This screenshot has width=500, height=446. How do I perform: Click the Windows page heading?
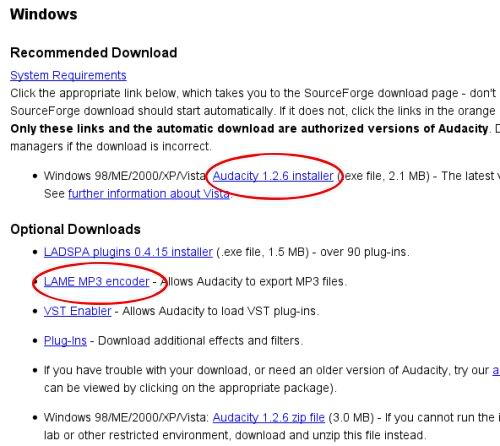coord(44,14)
